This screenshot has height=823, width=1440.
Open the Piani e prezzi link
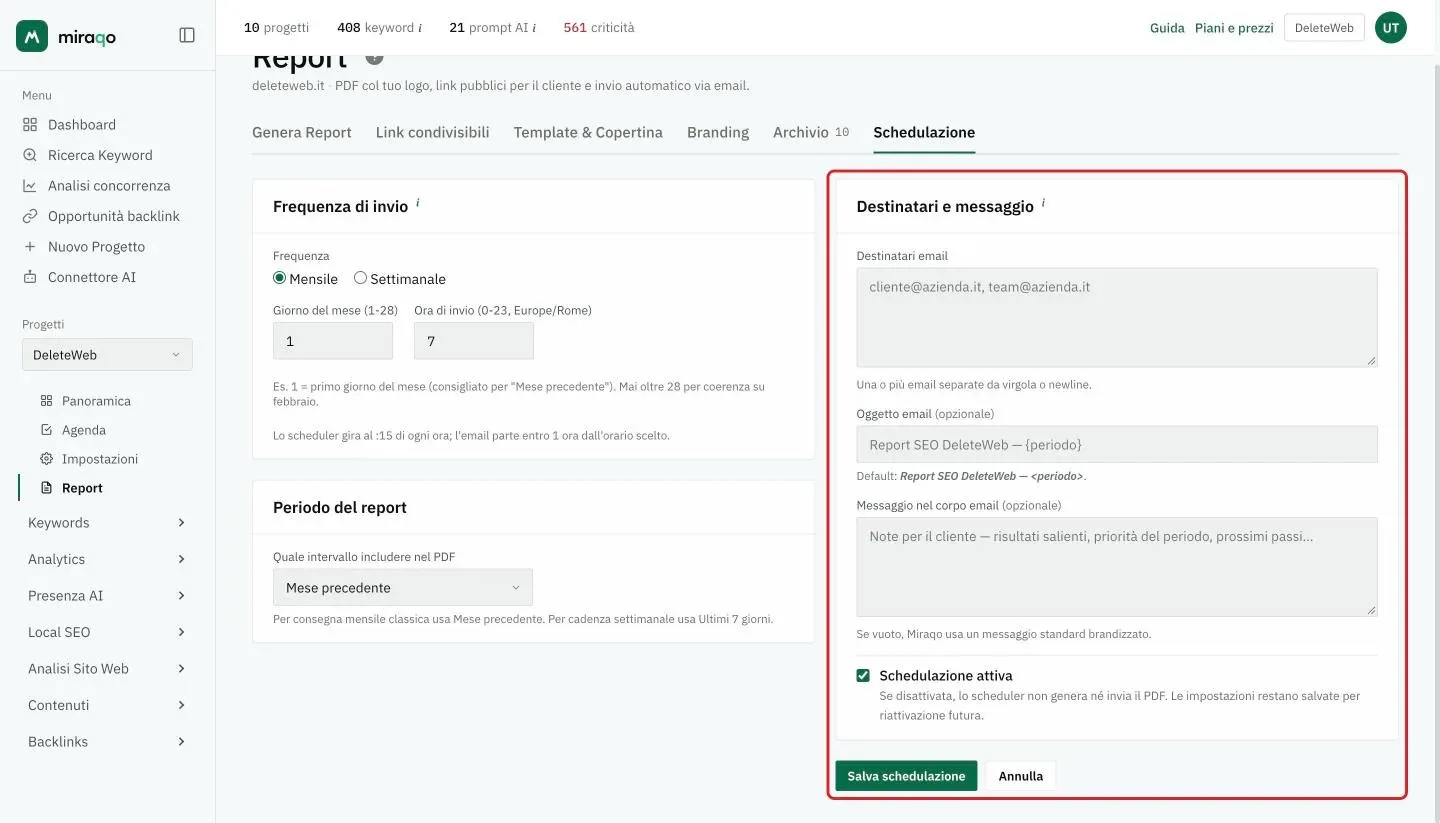point(1234,28)
